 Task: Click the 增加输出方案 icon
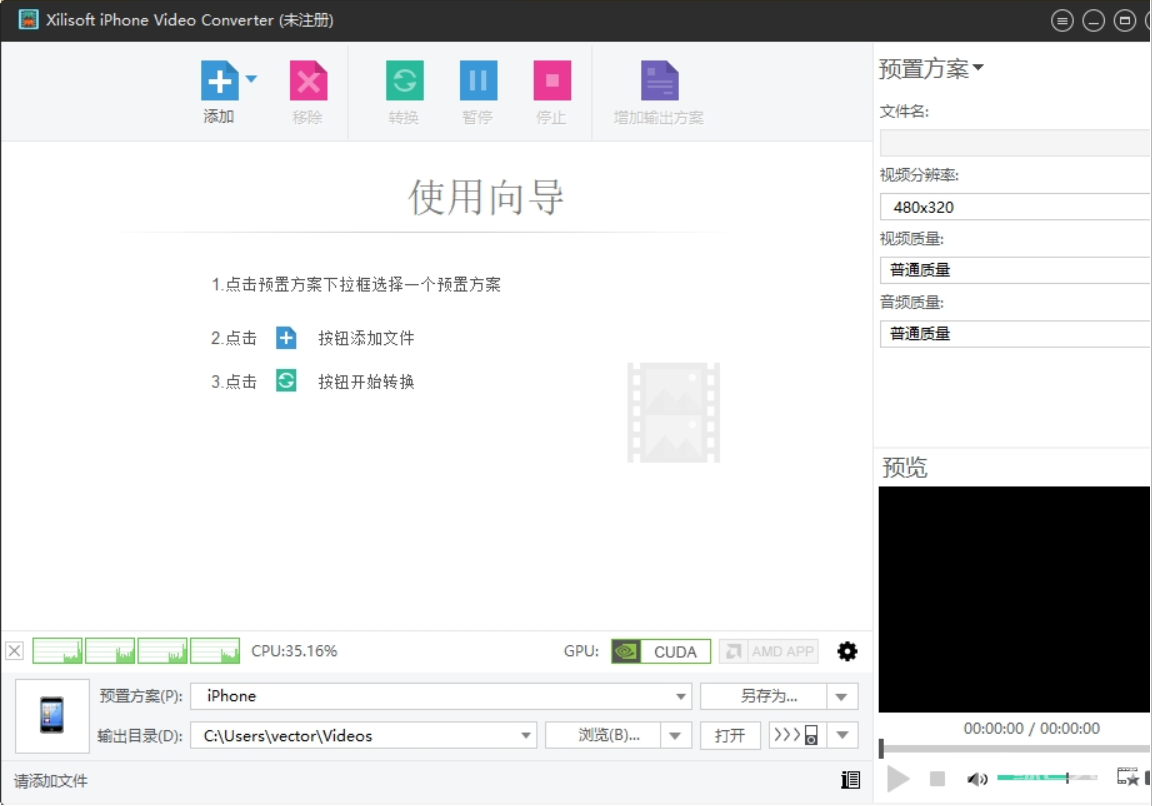(659, 81)
